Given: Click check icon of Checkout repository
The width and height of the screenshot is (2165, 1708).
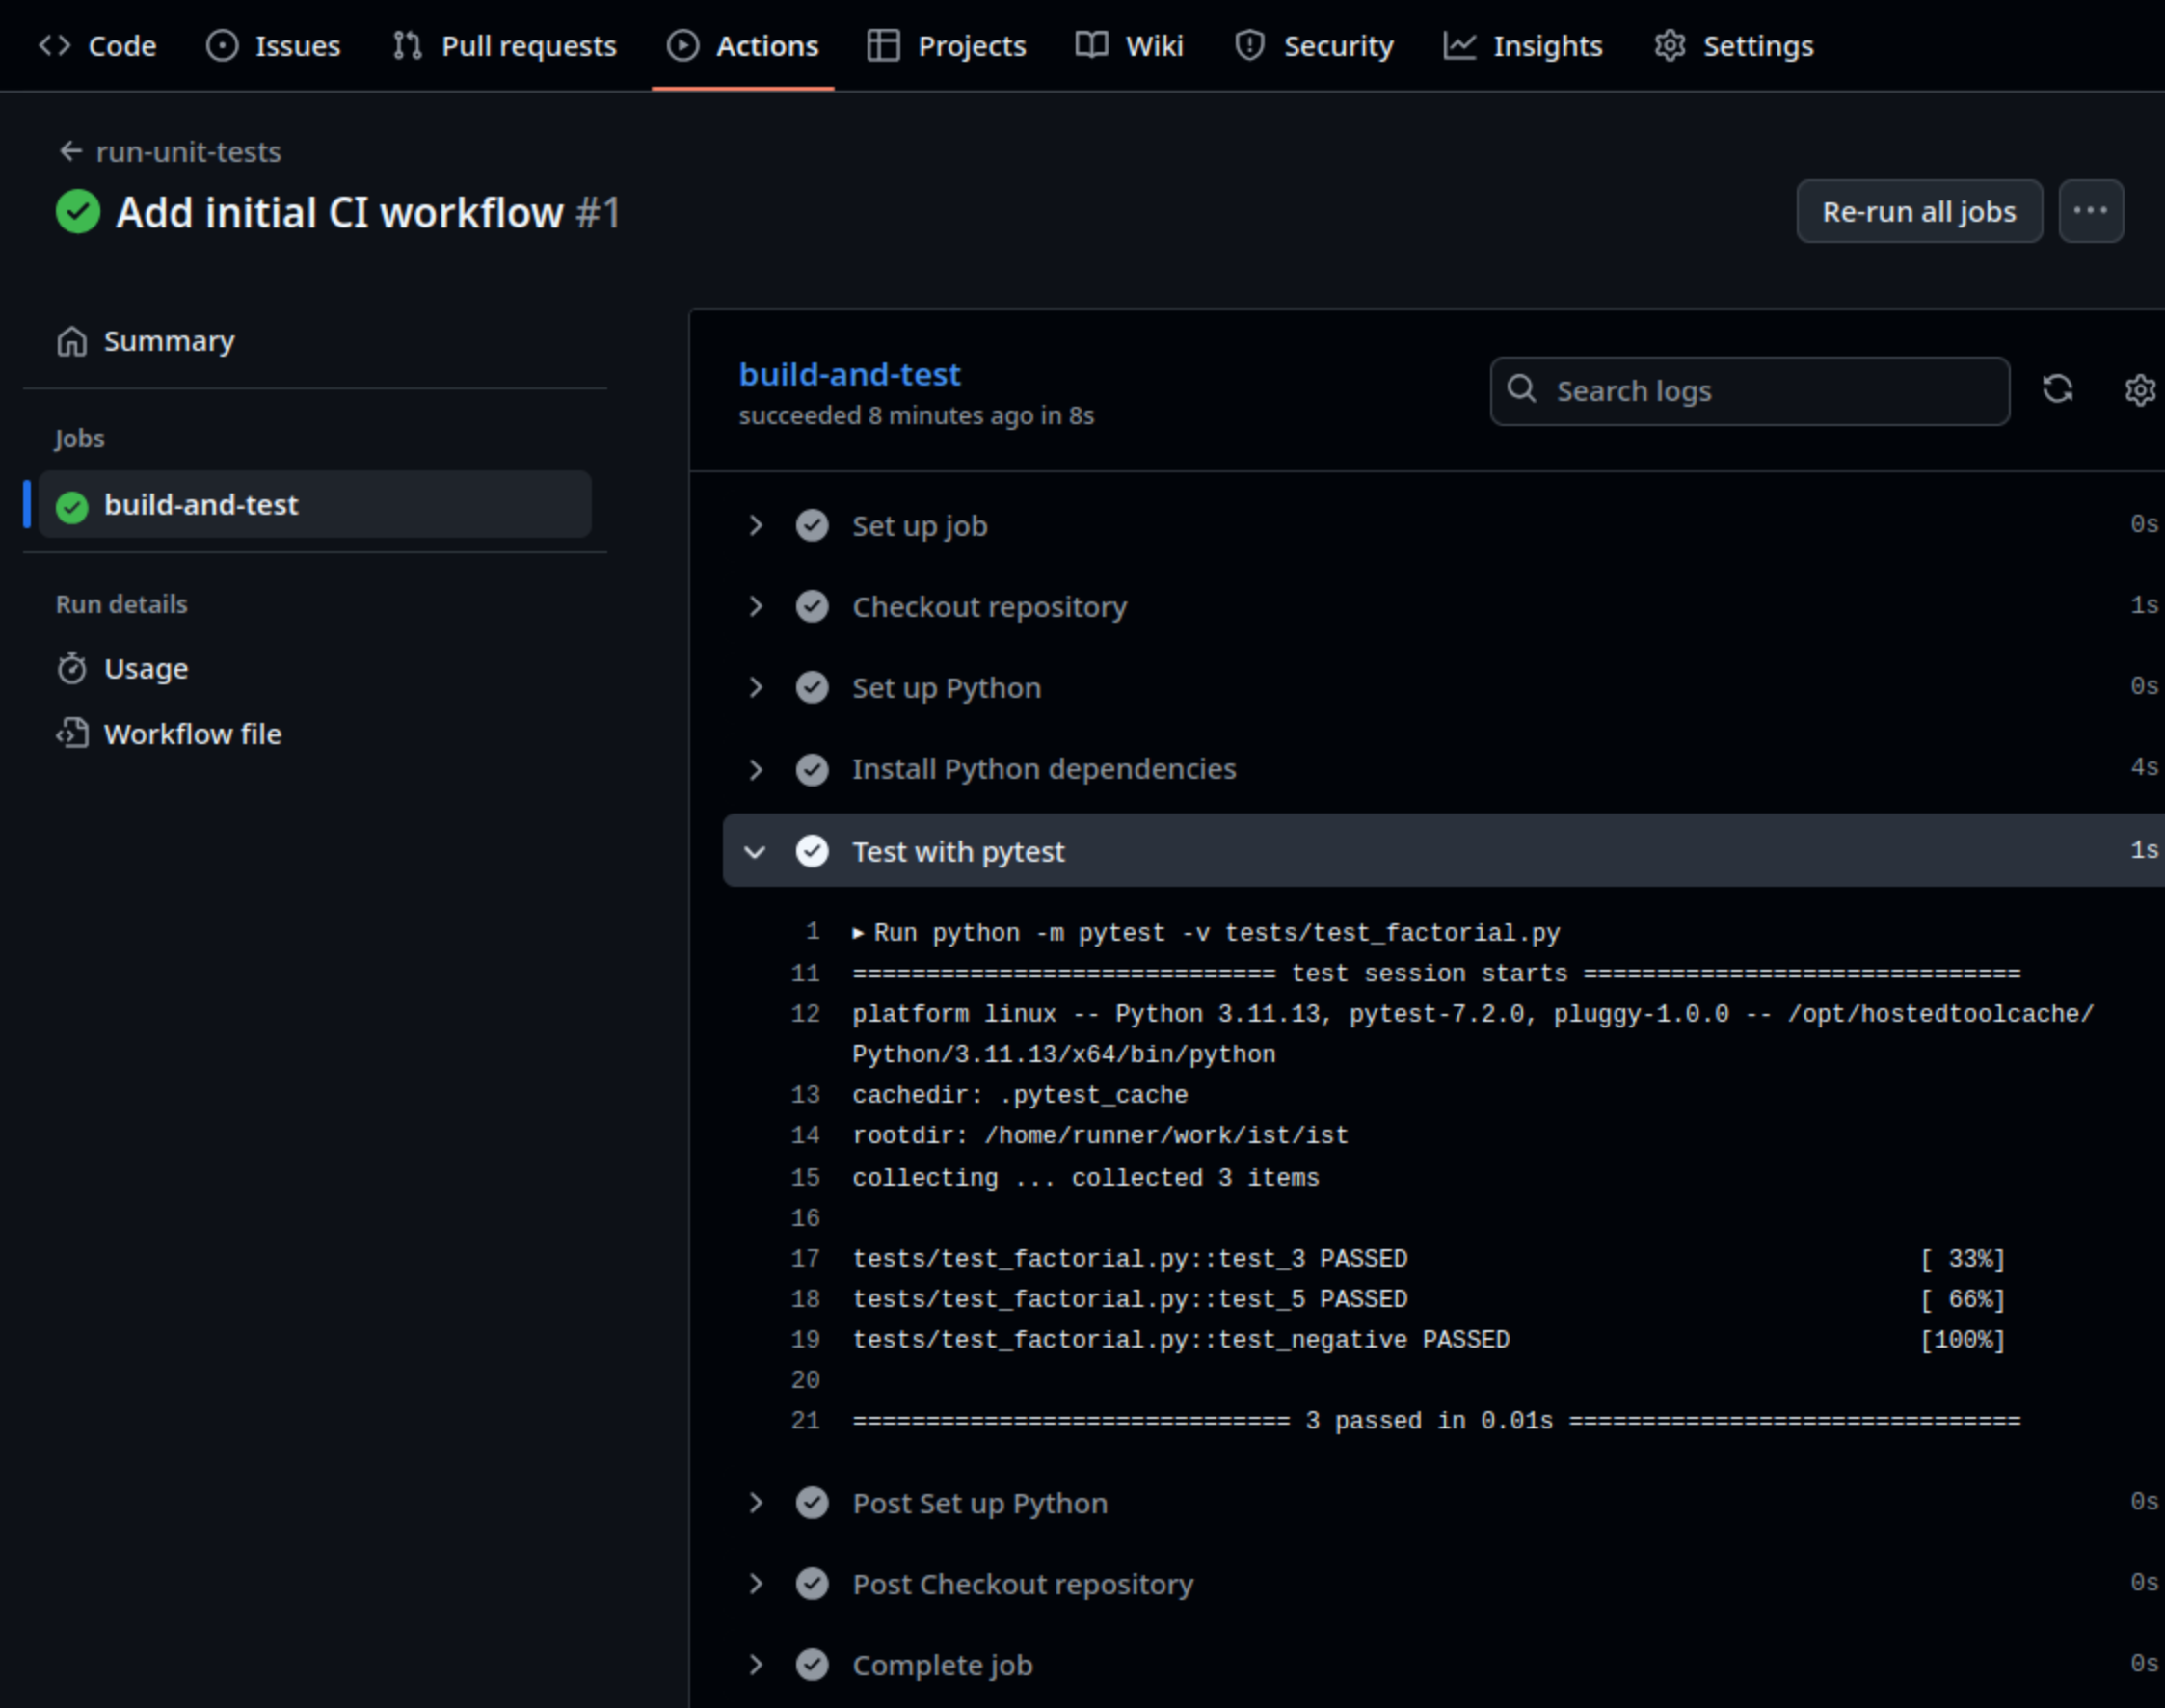Looking at the screenshot, I should coord(812,606).
